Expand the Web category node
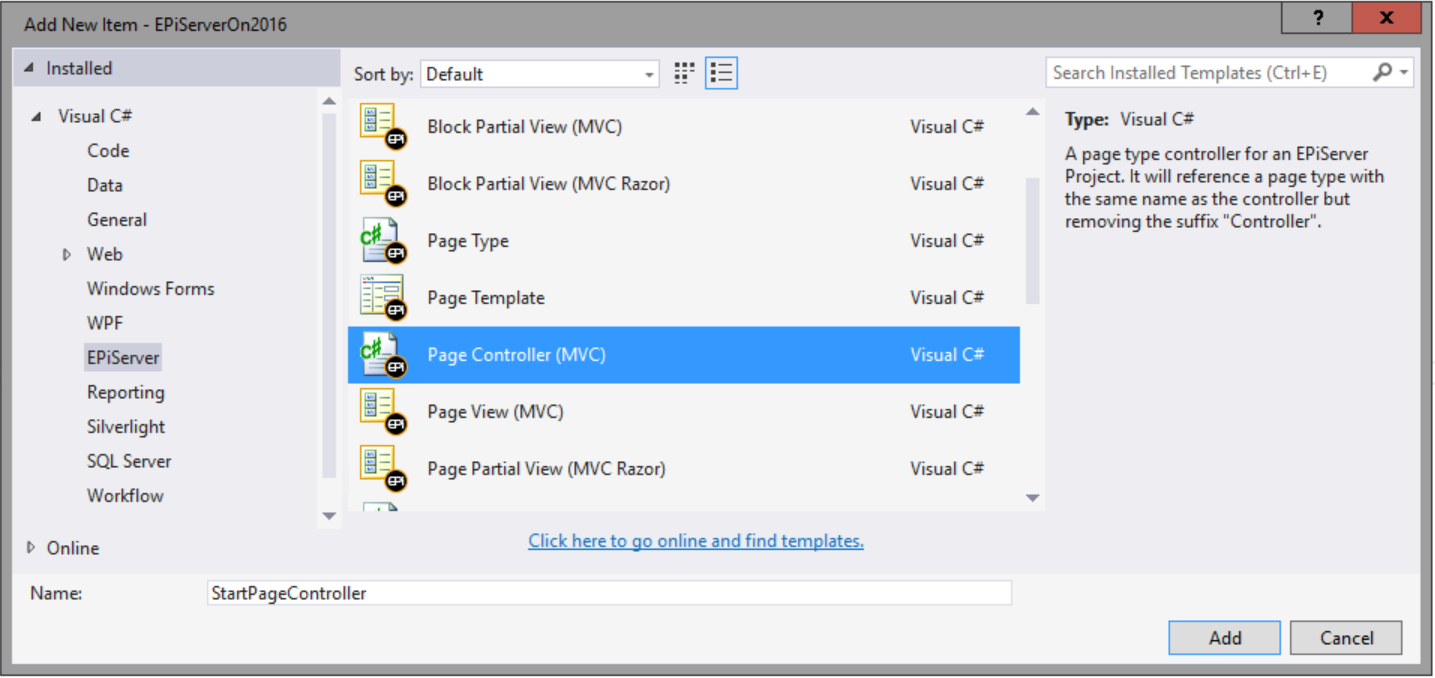Image resolution: width=1435 pixels, height=678 pixels. (x=68, y=255)
